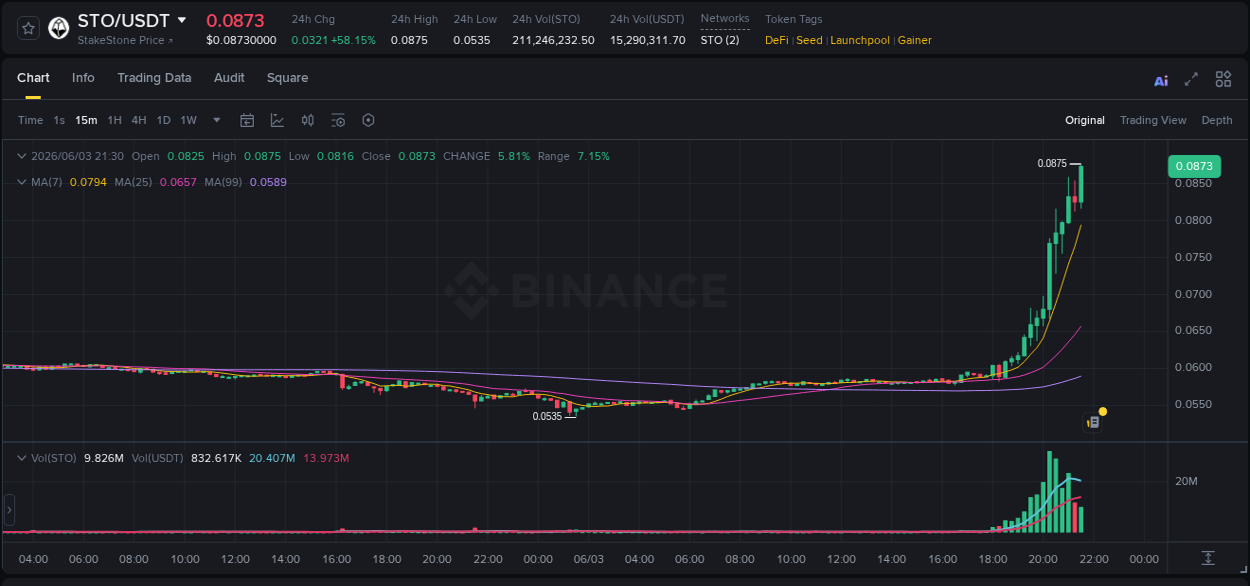Click the Gainer token tag
1250x586 pixels.
pos(915,40)
